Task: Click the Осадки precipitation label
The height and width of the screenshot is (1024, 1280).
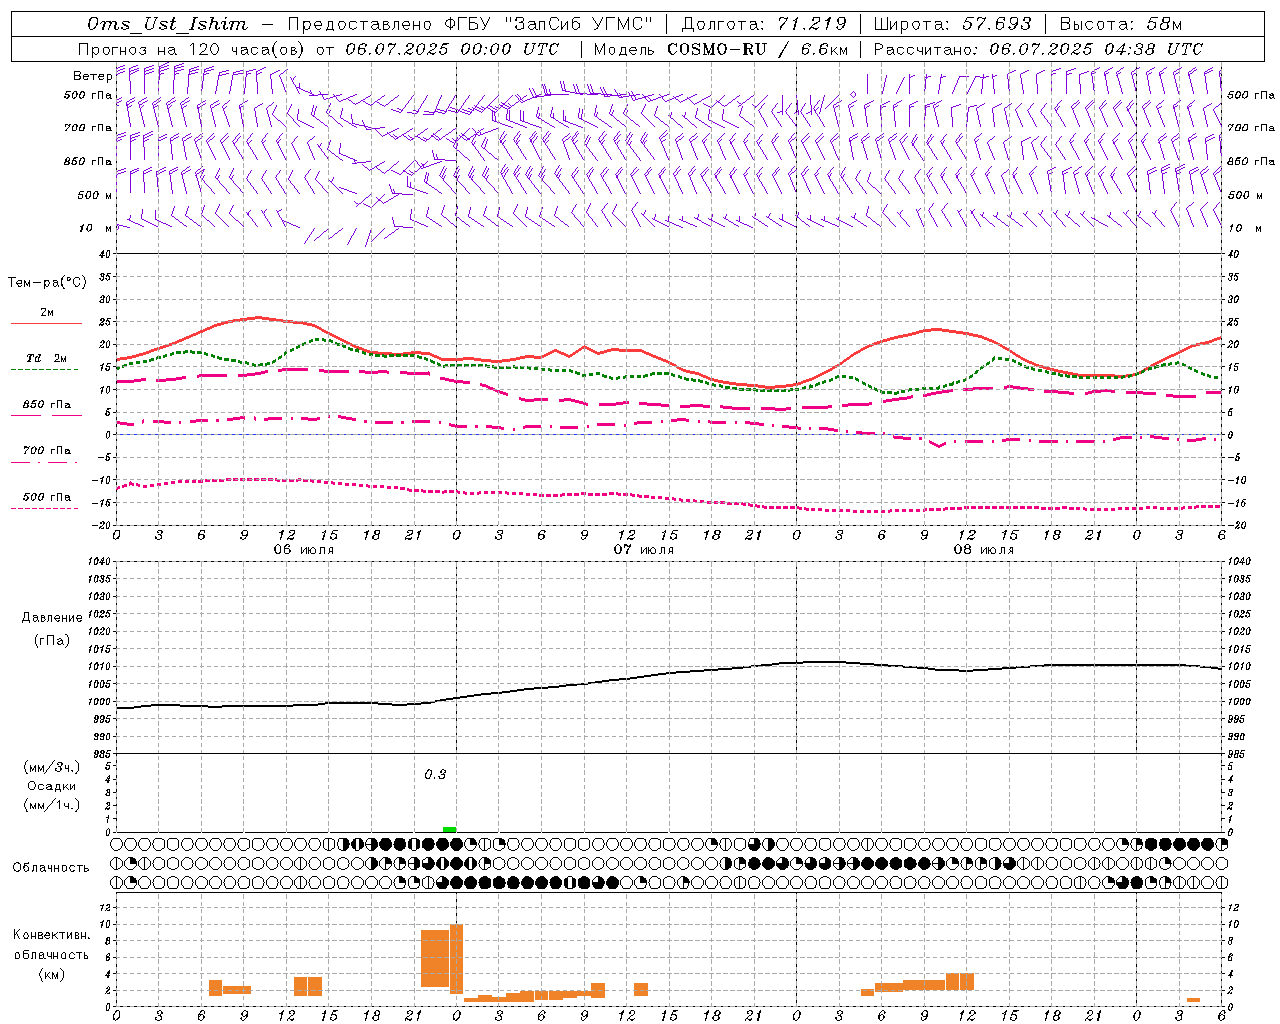Action: [x=52, y=786]
